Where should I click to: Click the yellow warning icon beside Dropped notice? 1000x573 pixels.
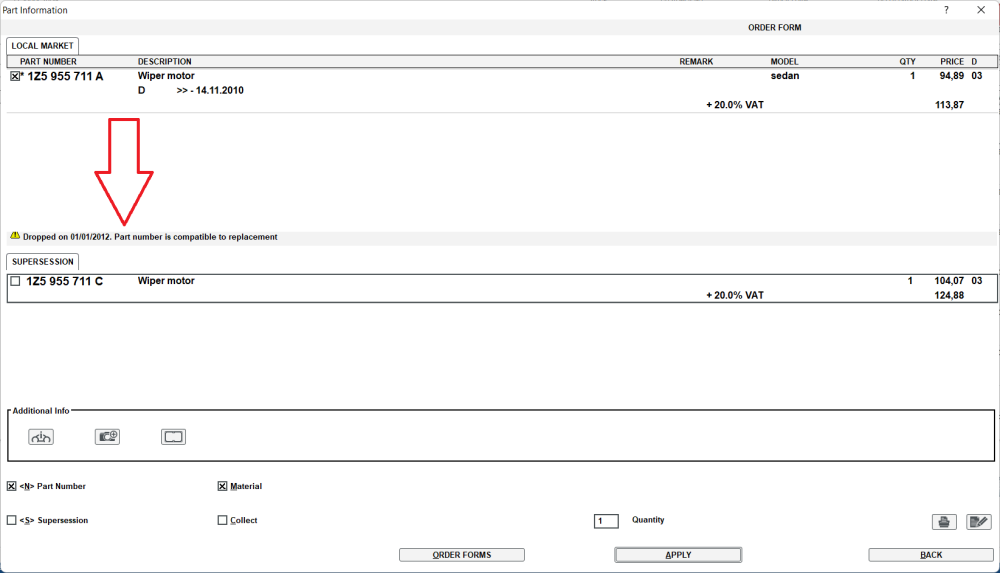(15, 236)
